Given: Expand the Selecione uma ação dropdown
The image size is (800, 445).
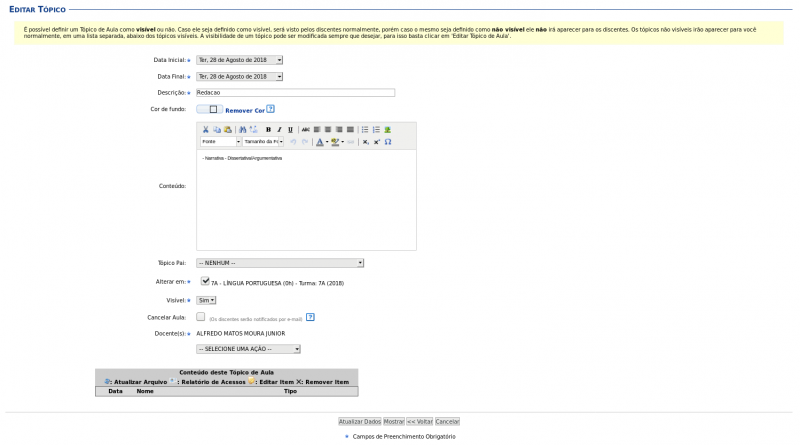Looking at the screenshot, I should pos(248,349).
